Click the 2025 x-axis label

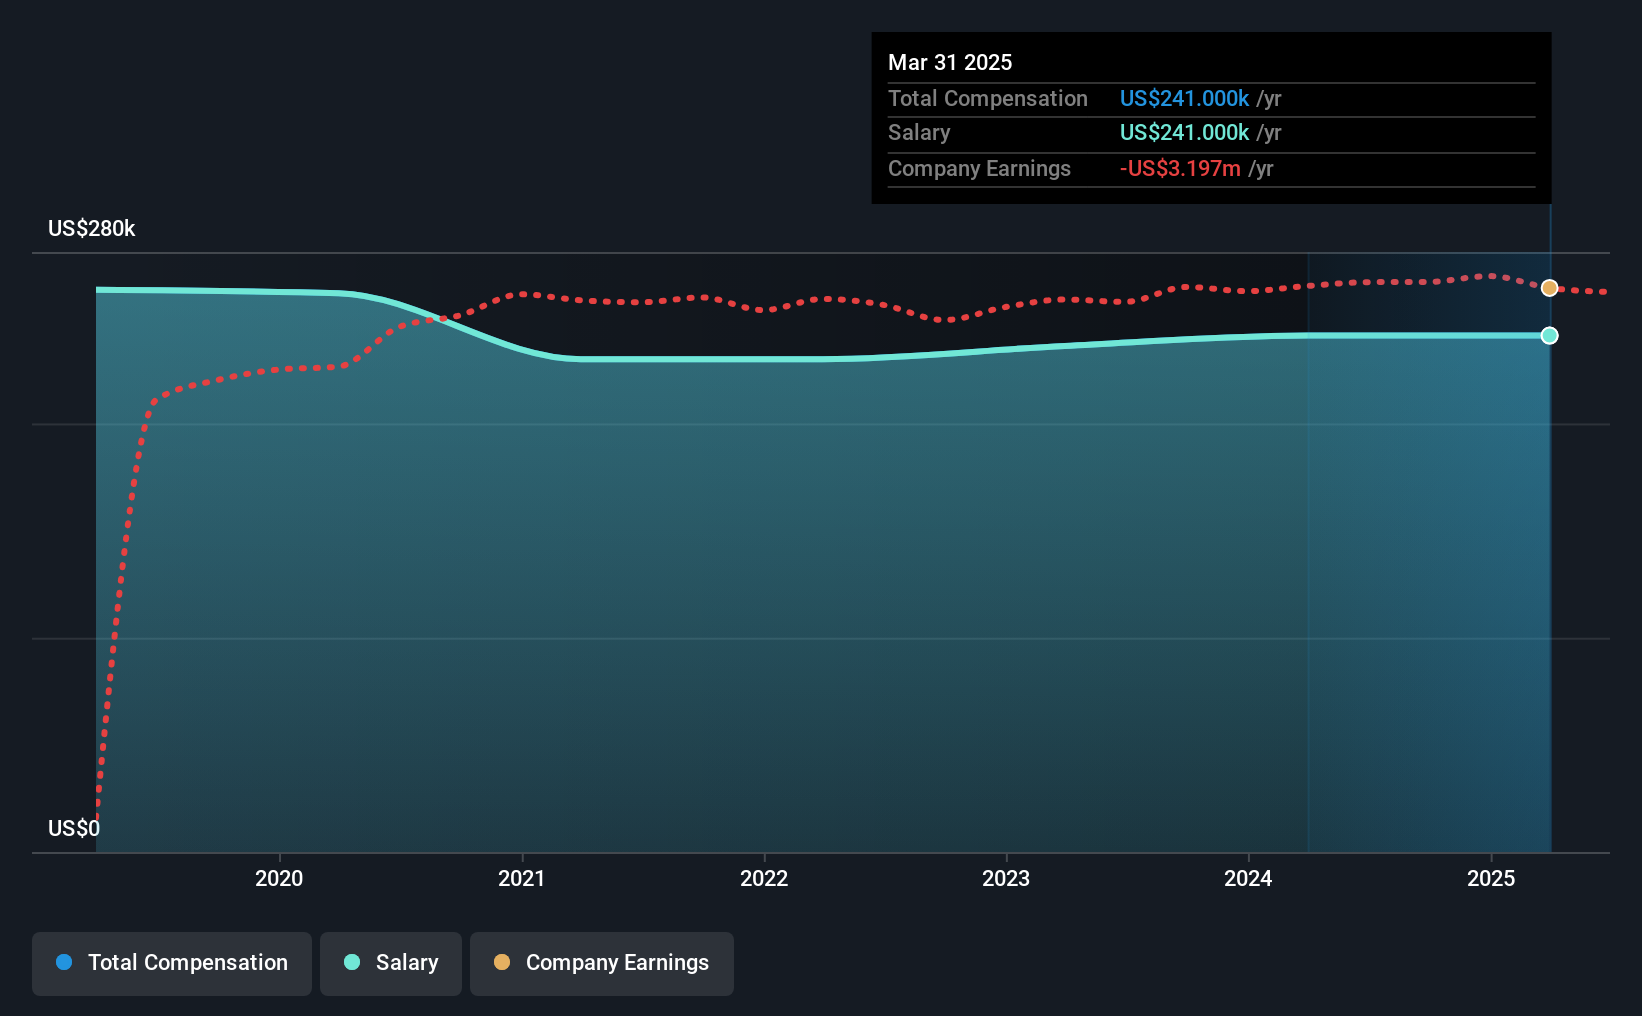point(1491,878)
